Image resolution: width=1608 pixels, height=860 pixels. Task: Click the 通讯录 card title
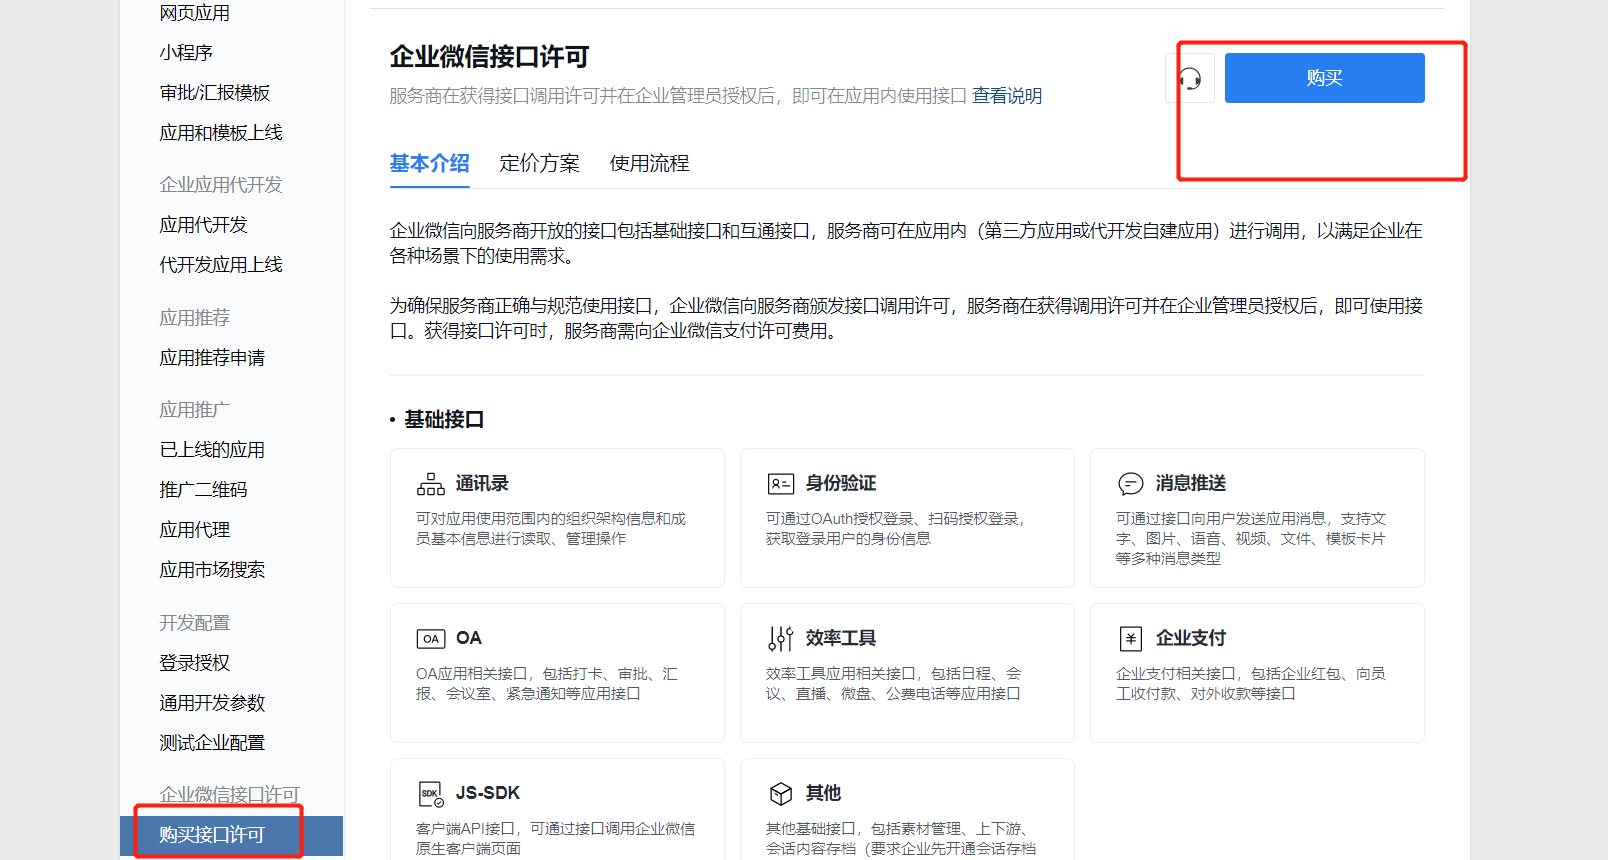[x=482, y=484]
